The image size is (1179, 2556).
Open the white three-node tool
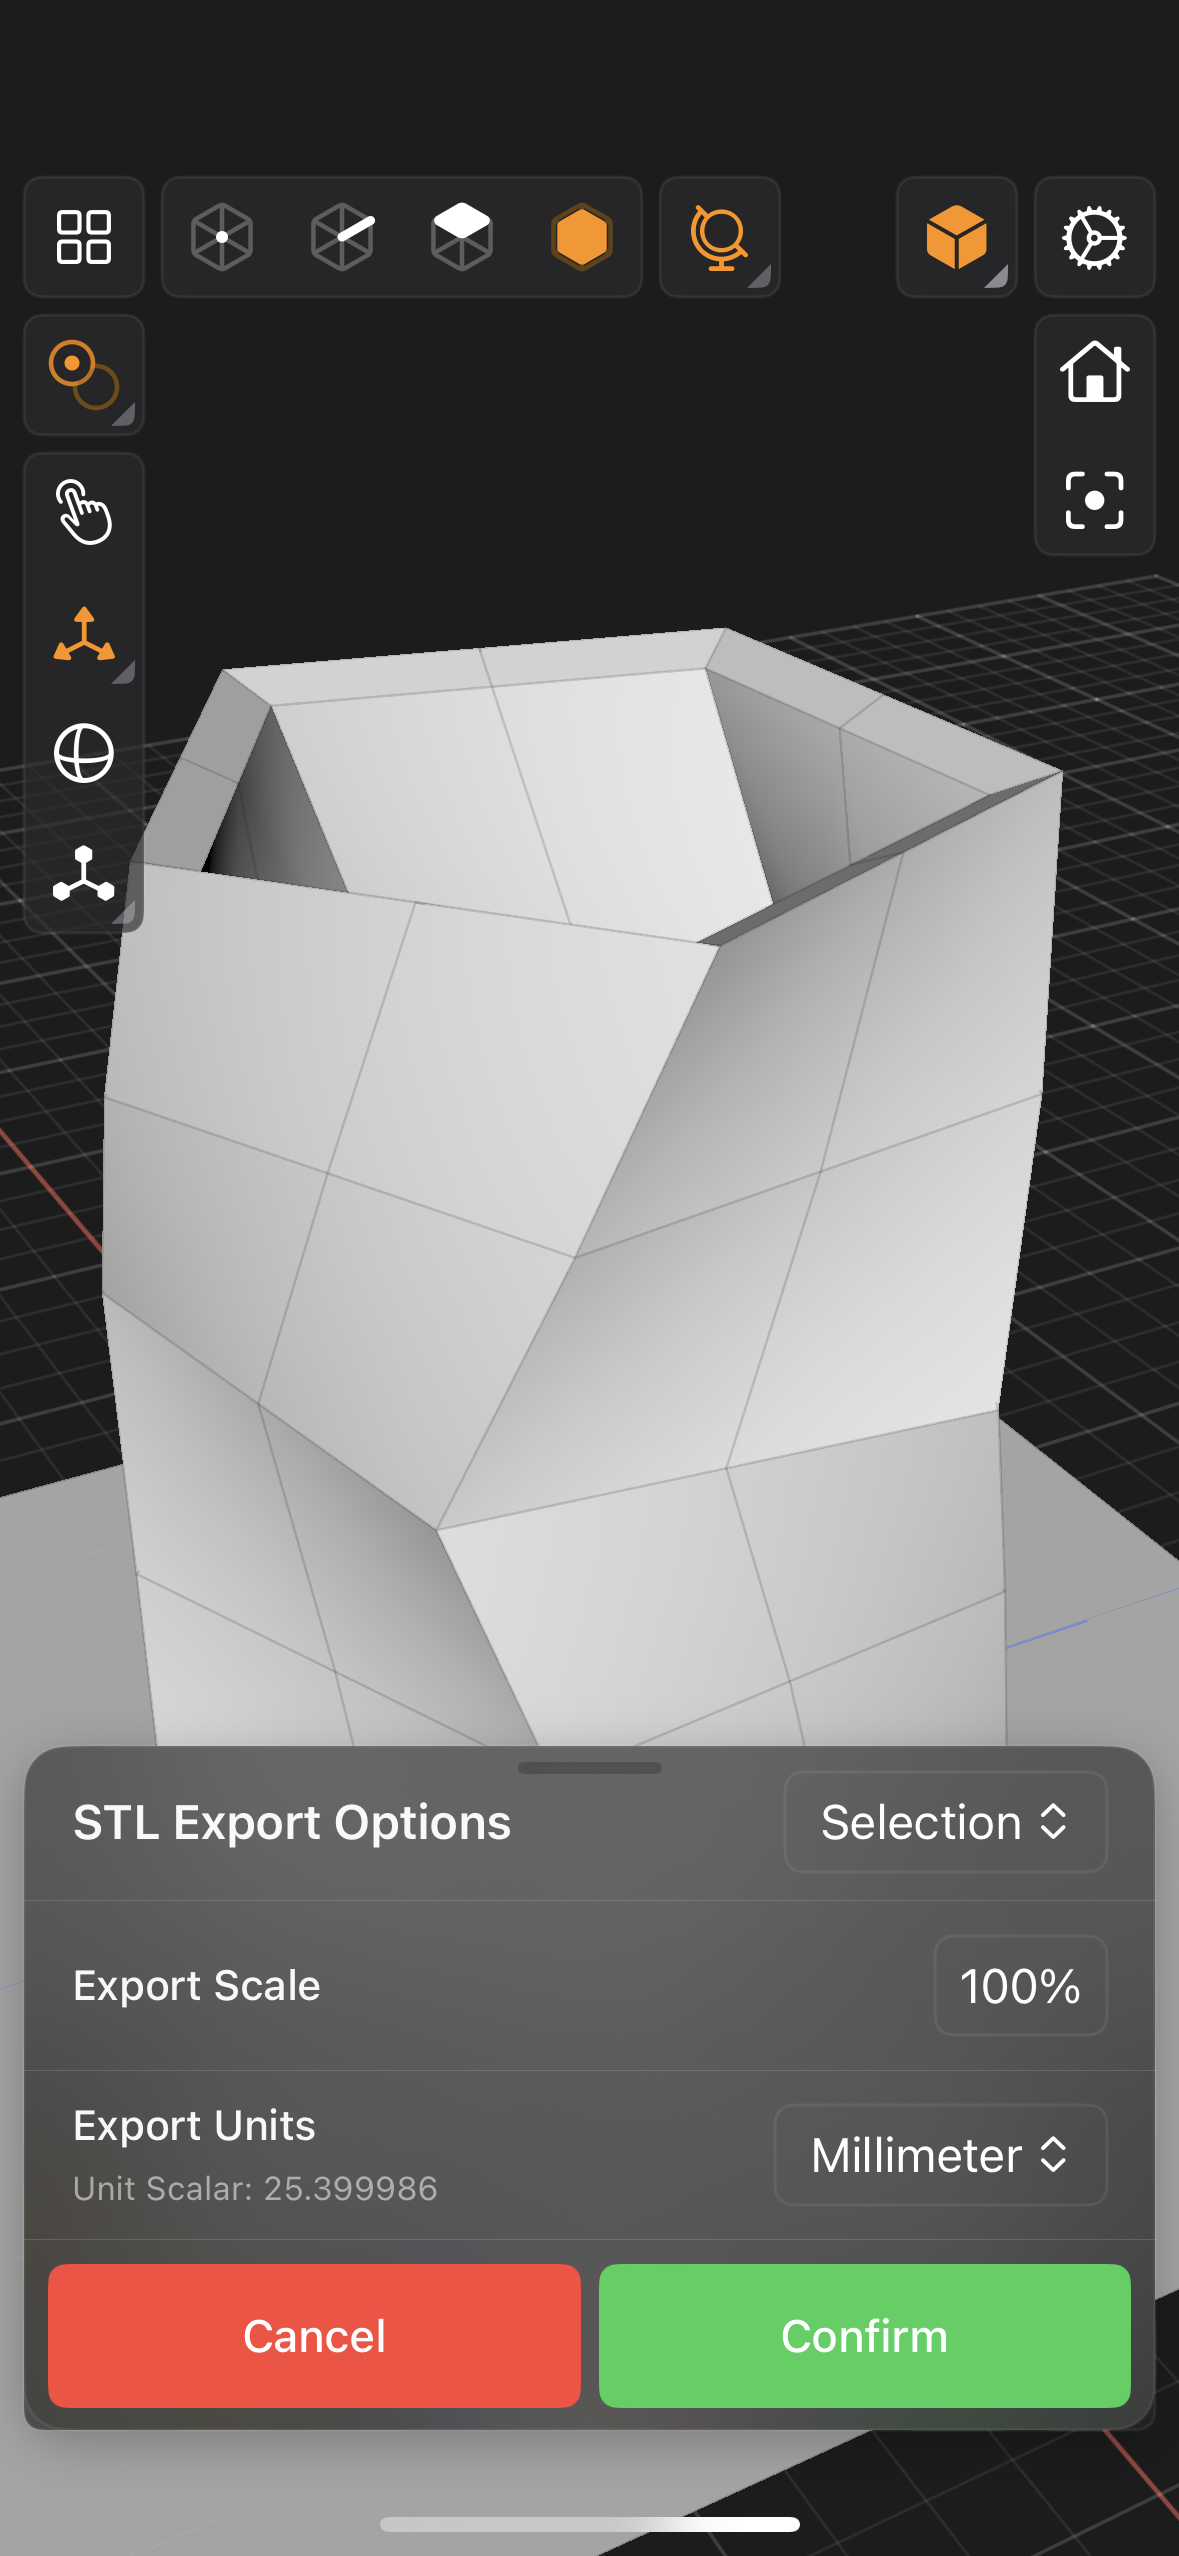(x=84, y=874)
